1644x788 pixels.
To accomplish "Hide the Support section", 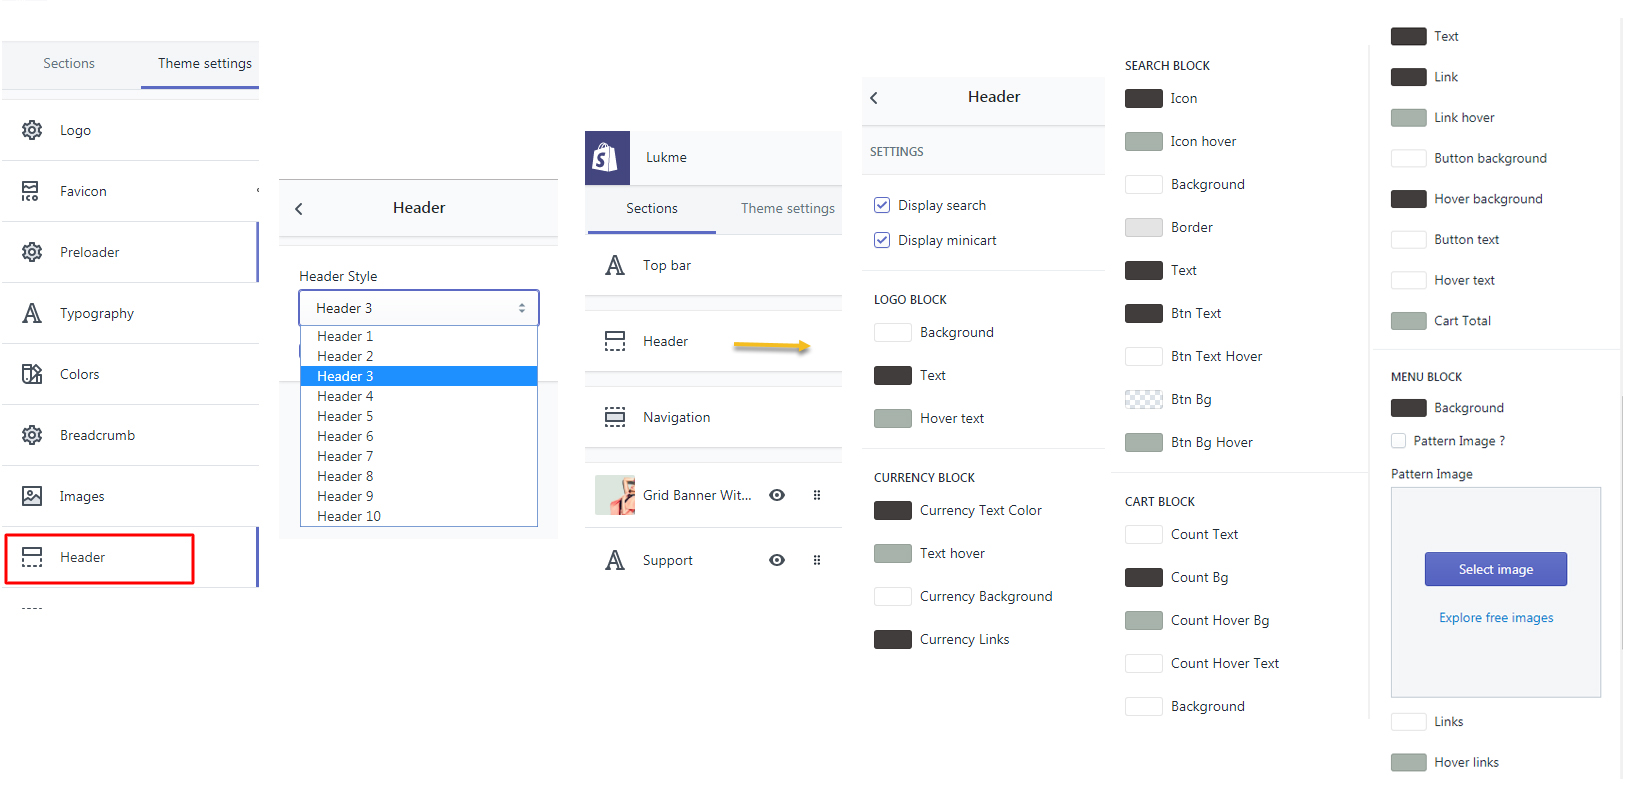I will 777,560.
